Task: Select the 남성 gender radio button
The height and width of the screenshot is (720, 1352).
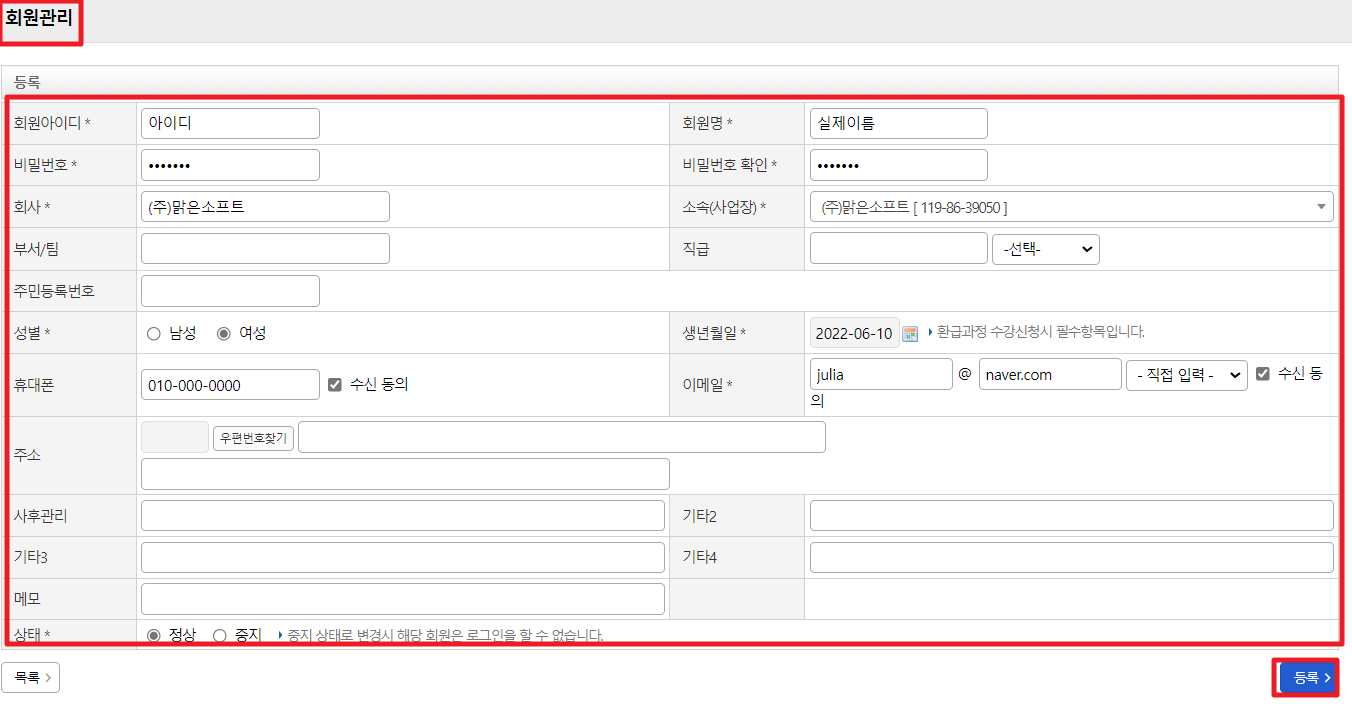Action: (x=154, y=334)
